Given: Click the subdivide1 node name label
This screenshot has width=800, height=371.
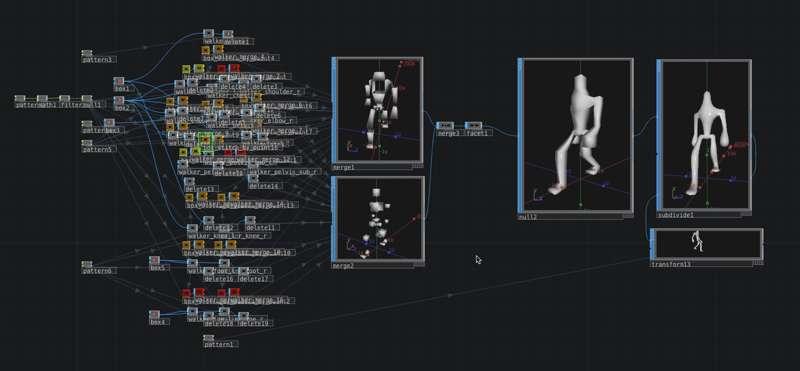Looking at the screenshot, I should (x=676, y=215).
